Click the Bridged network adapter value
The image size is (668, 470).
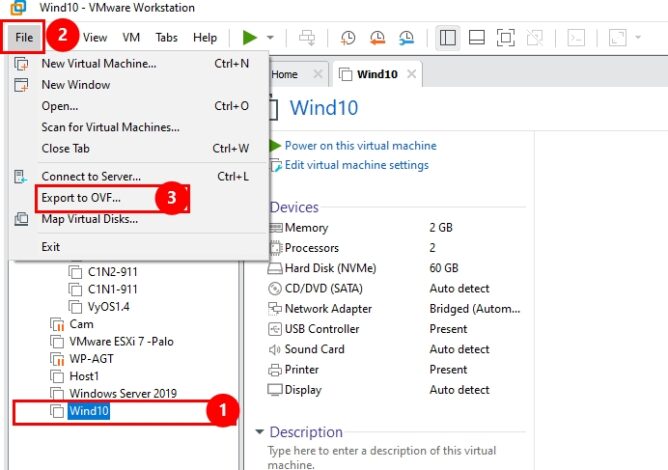[x=475, y=309]
